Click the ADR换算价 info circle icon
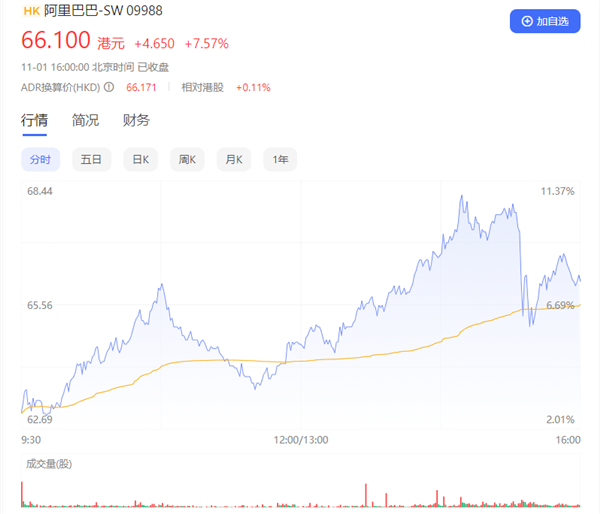 point(109,87)
